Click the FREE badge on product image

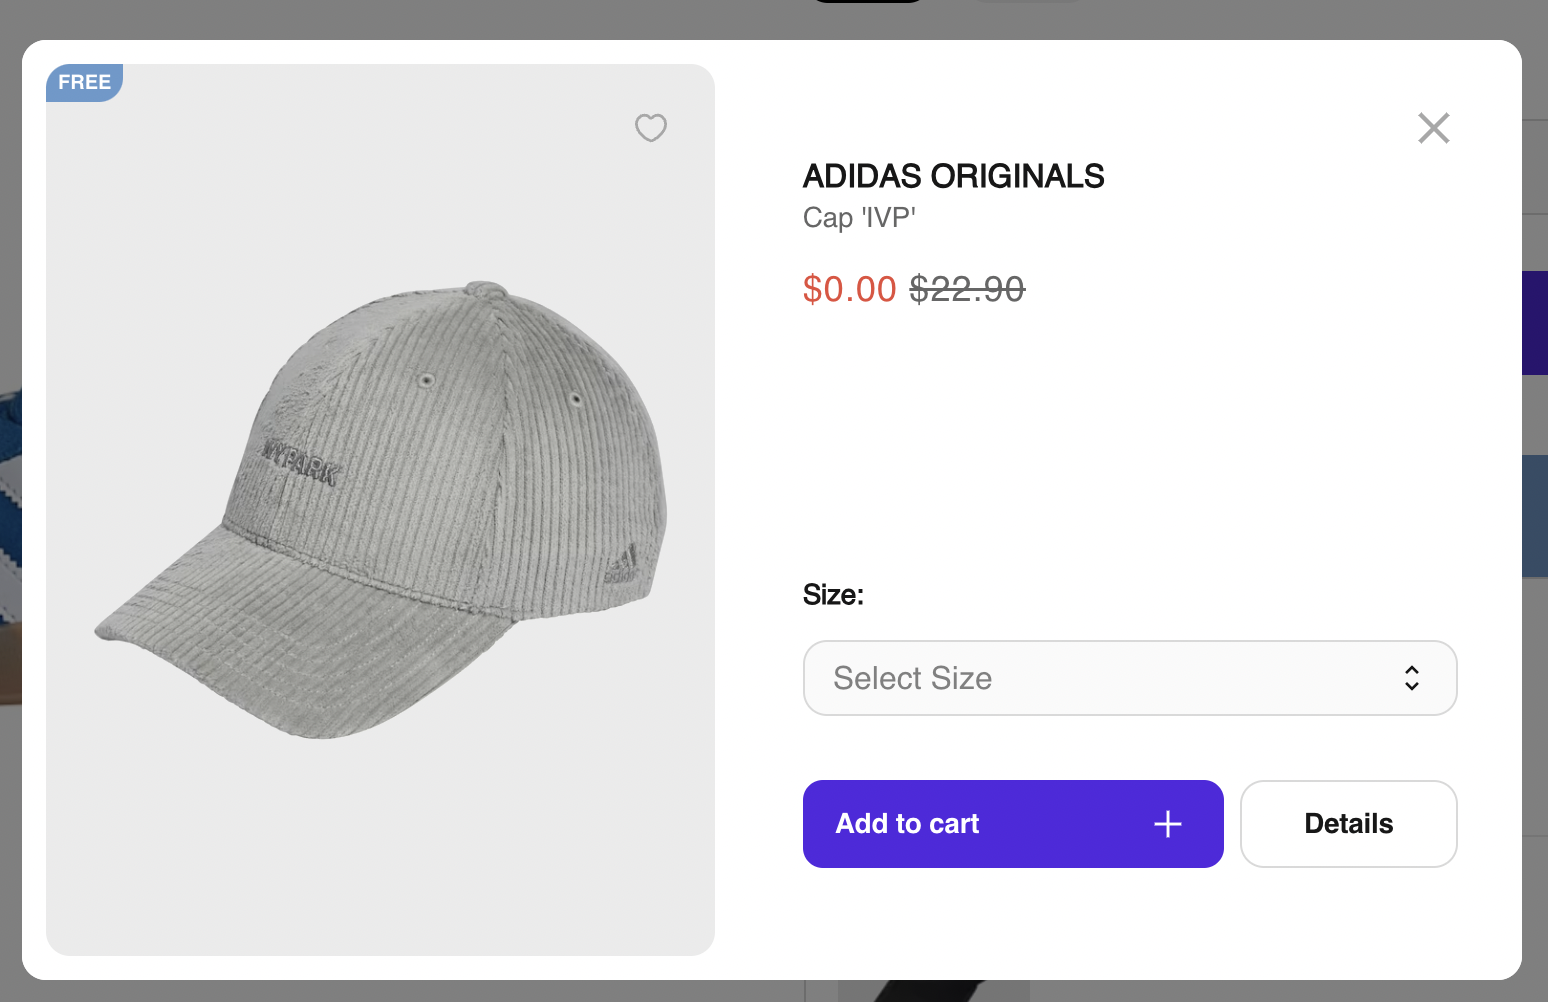[84, 82]
